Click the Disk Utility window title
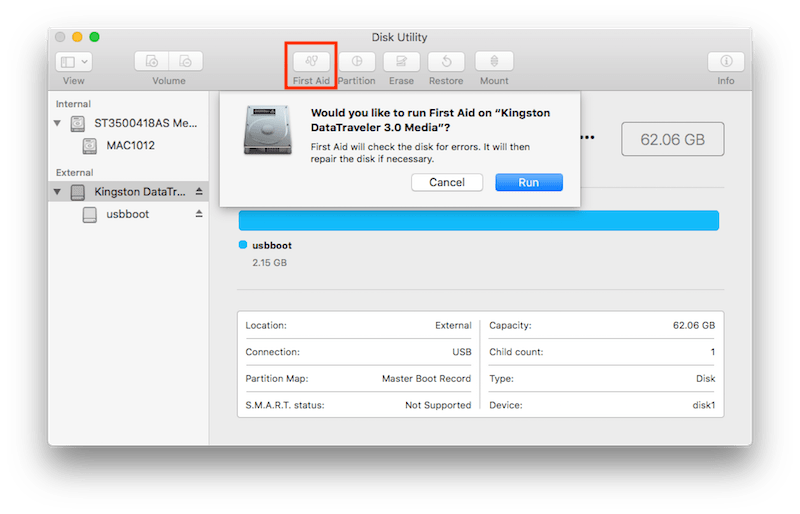The width and height of the screenshot is (800, 514). pyautogui.click(x=399, y=37)
